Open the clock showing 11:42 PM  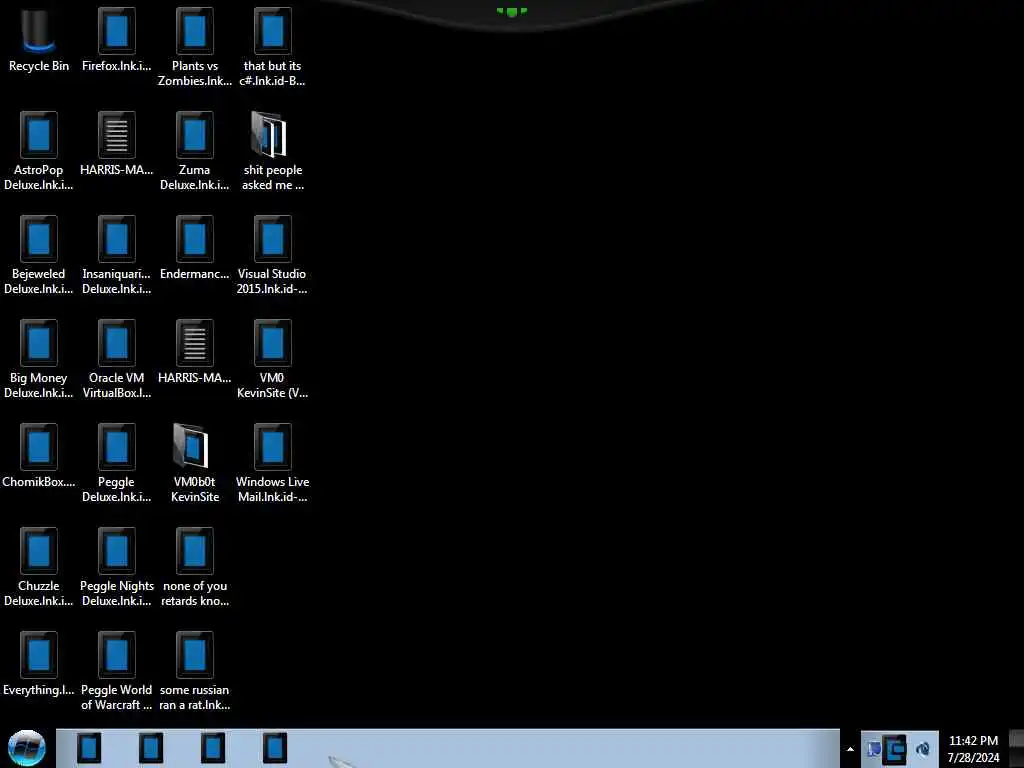pos(973,749)
